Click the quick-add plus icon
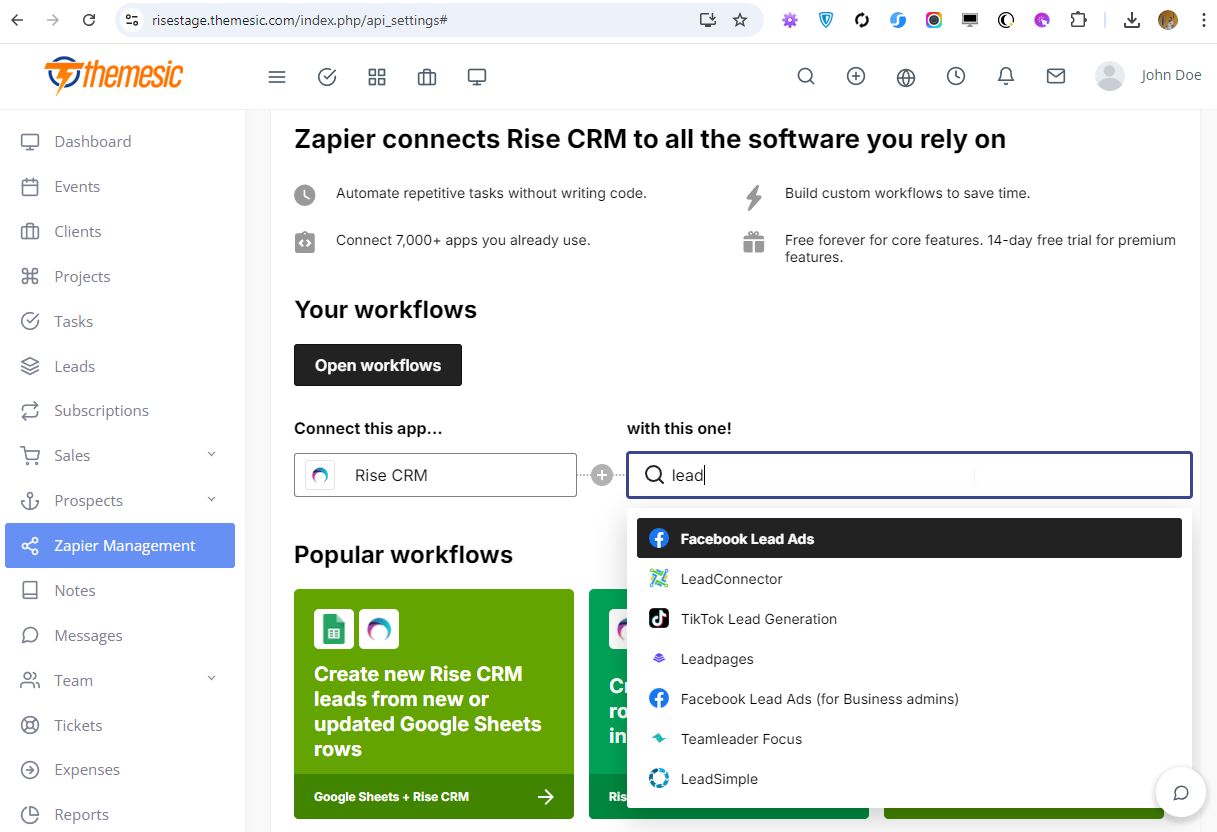The image size is (1217, 832). point(856,76)
